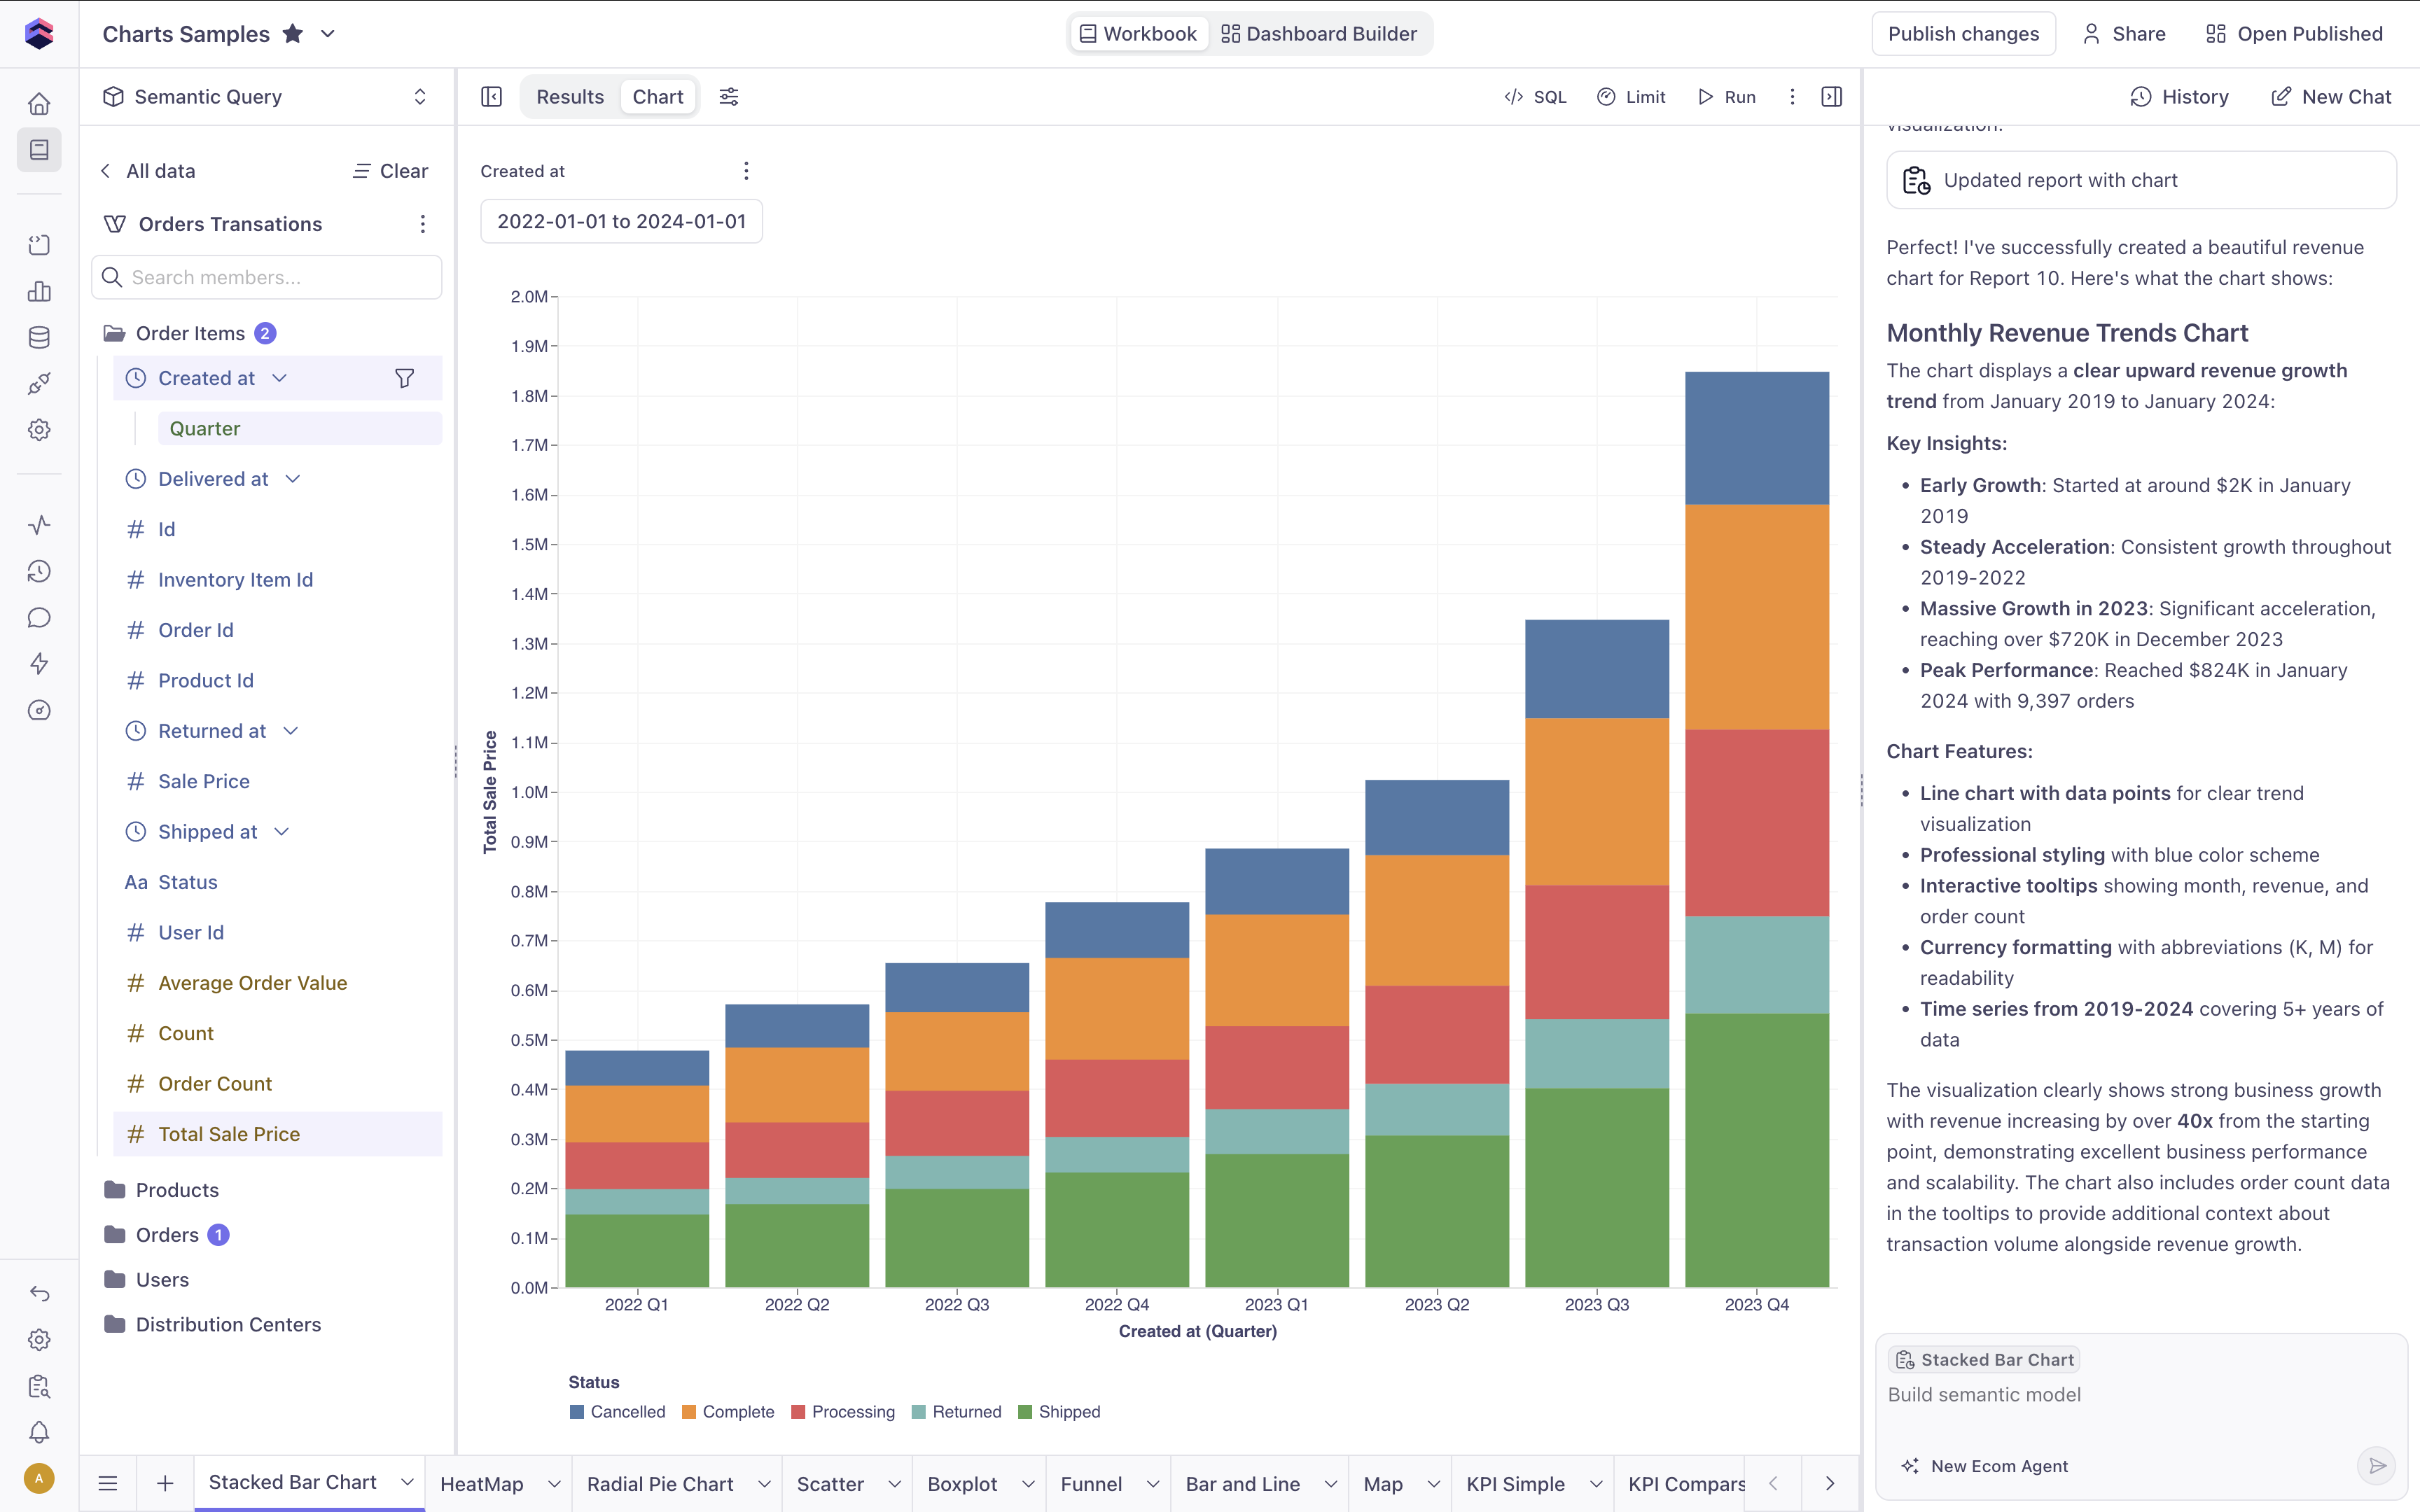The width and height of the screenshot is (2420, 1512).
Task: Select the Radial Pie Chart tab
Action: [x=660, y=1484]
